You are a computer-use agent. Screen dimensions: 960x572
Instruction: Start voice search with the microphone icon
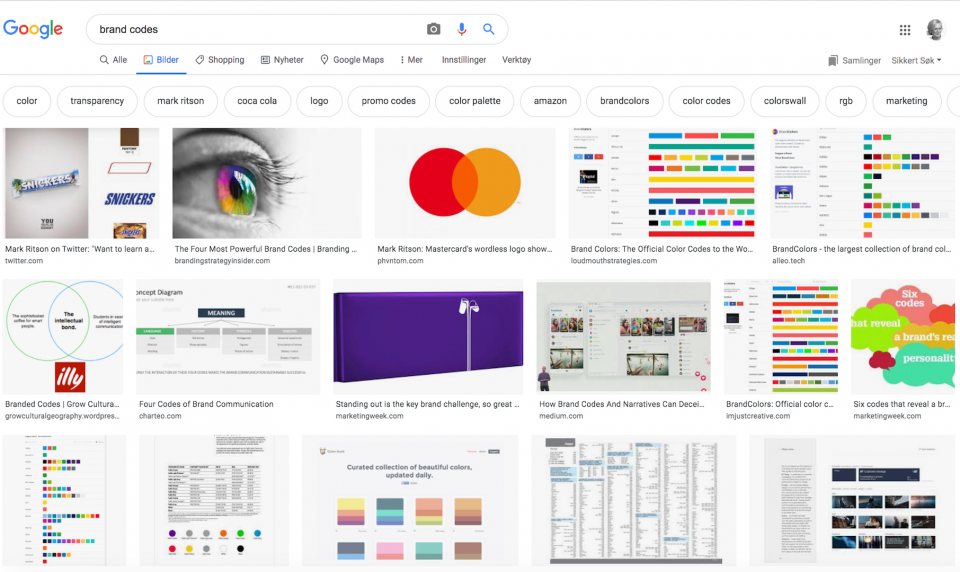click(462, 29)
